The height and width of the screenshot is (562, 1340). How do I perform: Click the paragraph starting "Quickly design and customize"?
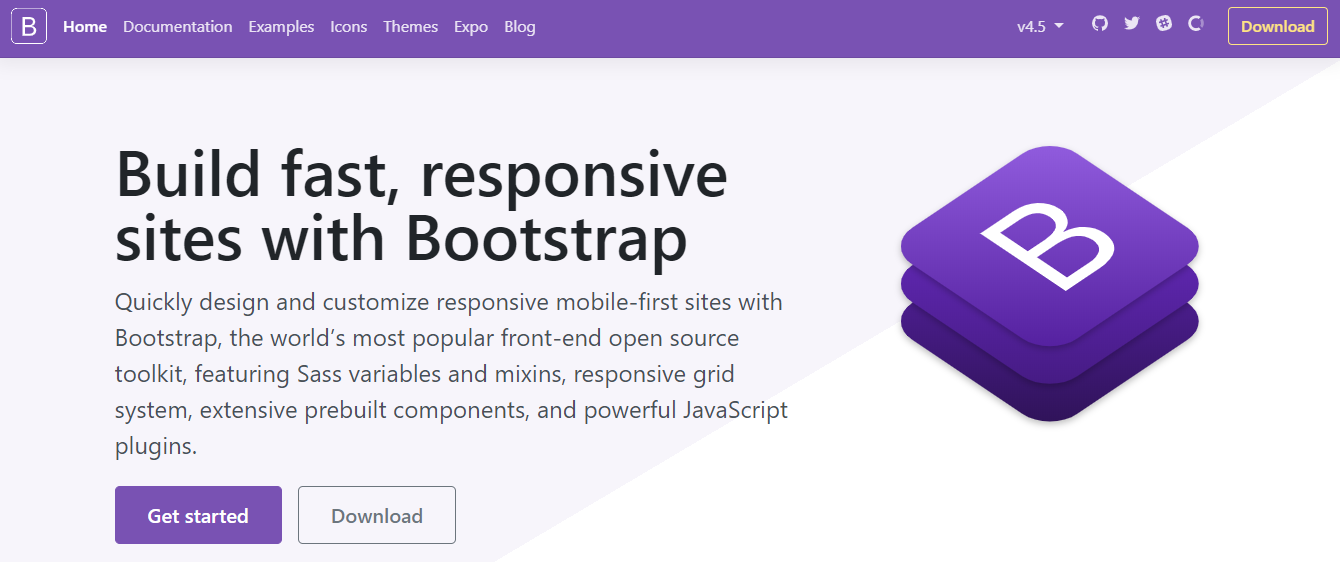tap(452, 373)
